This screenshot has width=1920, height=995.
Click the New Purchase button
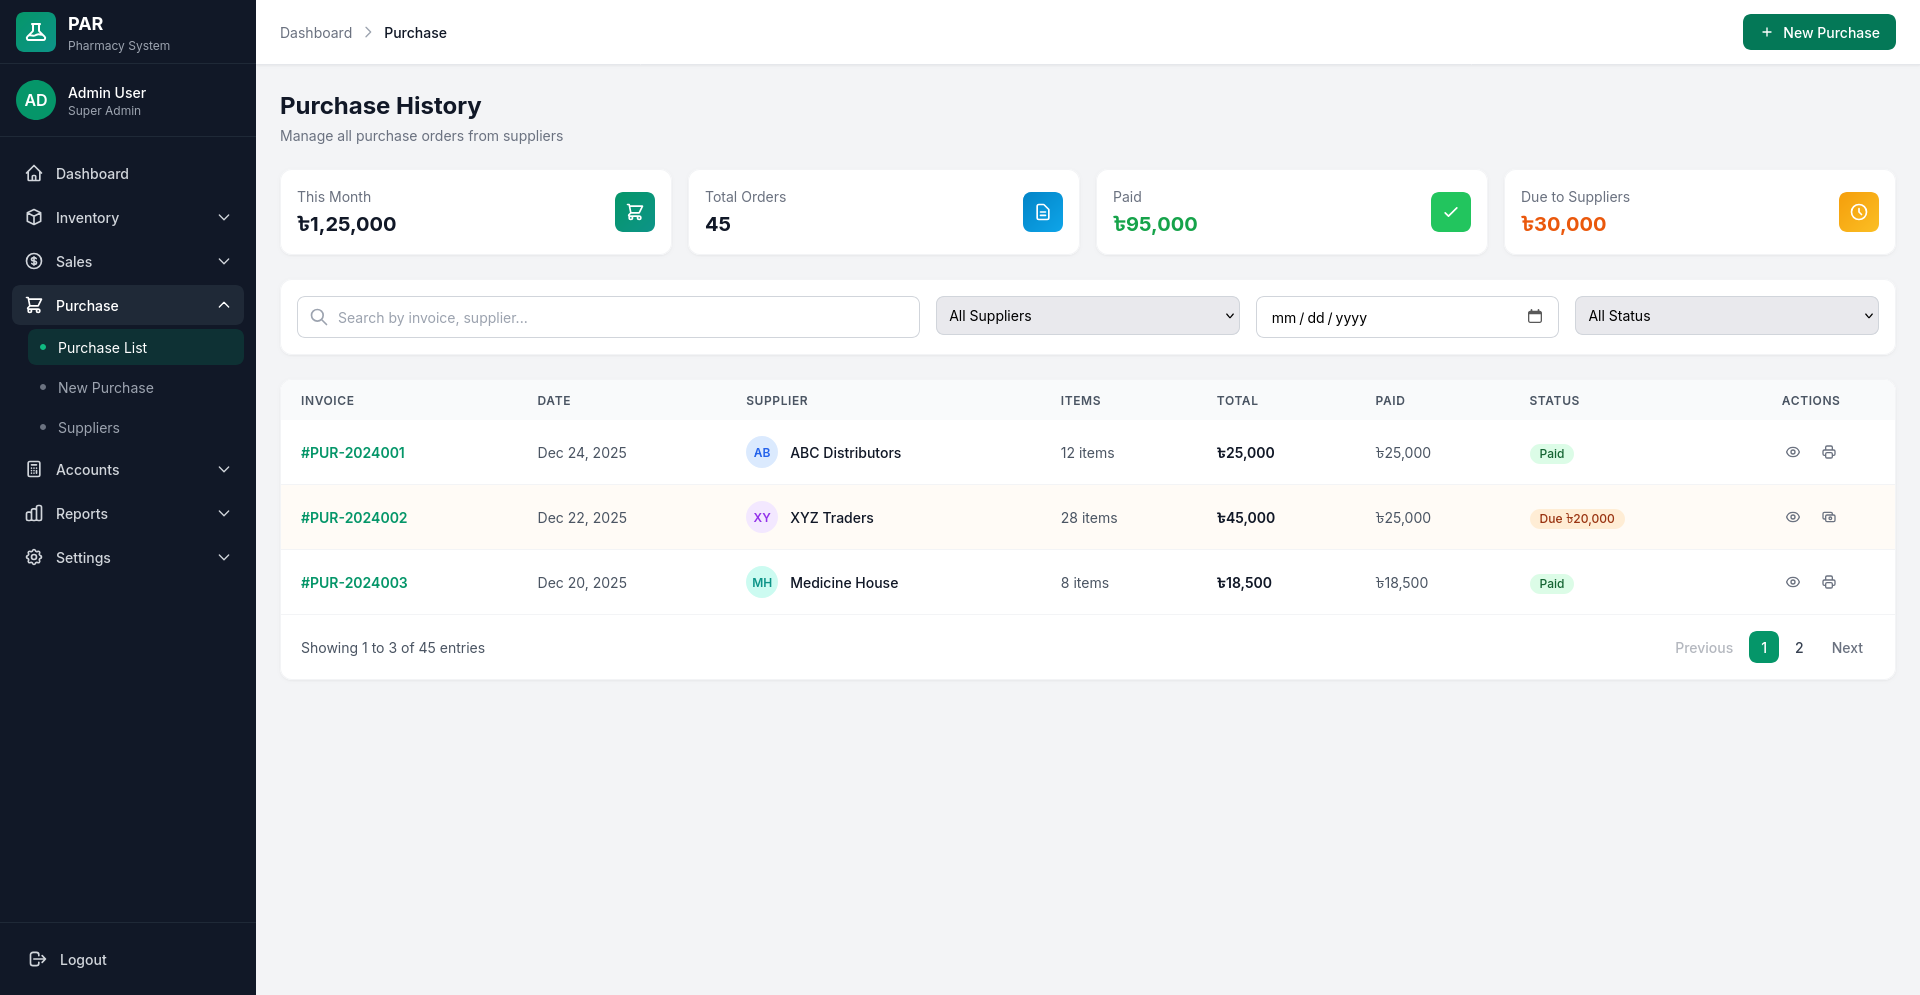1819,32
